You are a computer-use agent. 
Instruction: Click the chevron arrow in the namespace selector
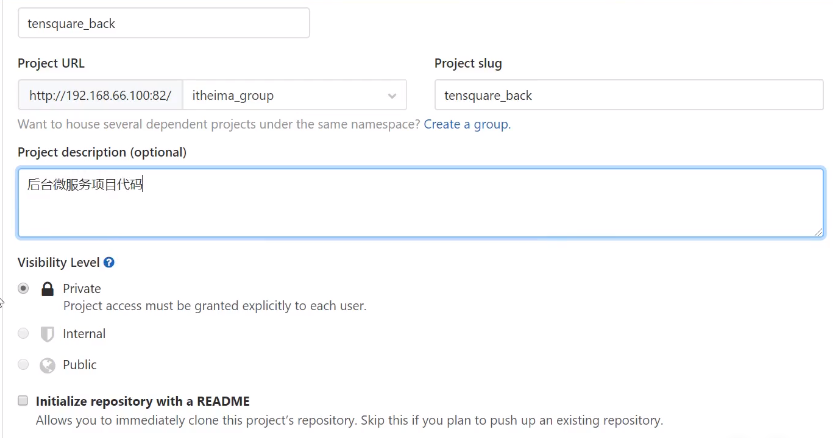point(392,96)
